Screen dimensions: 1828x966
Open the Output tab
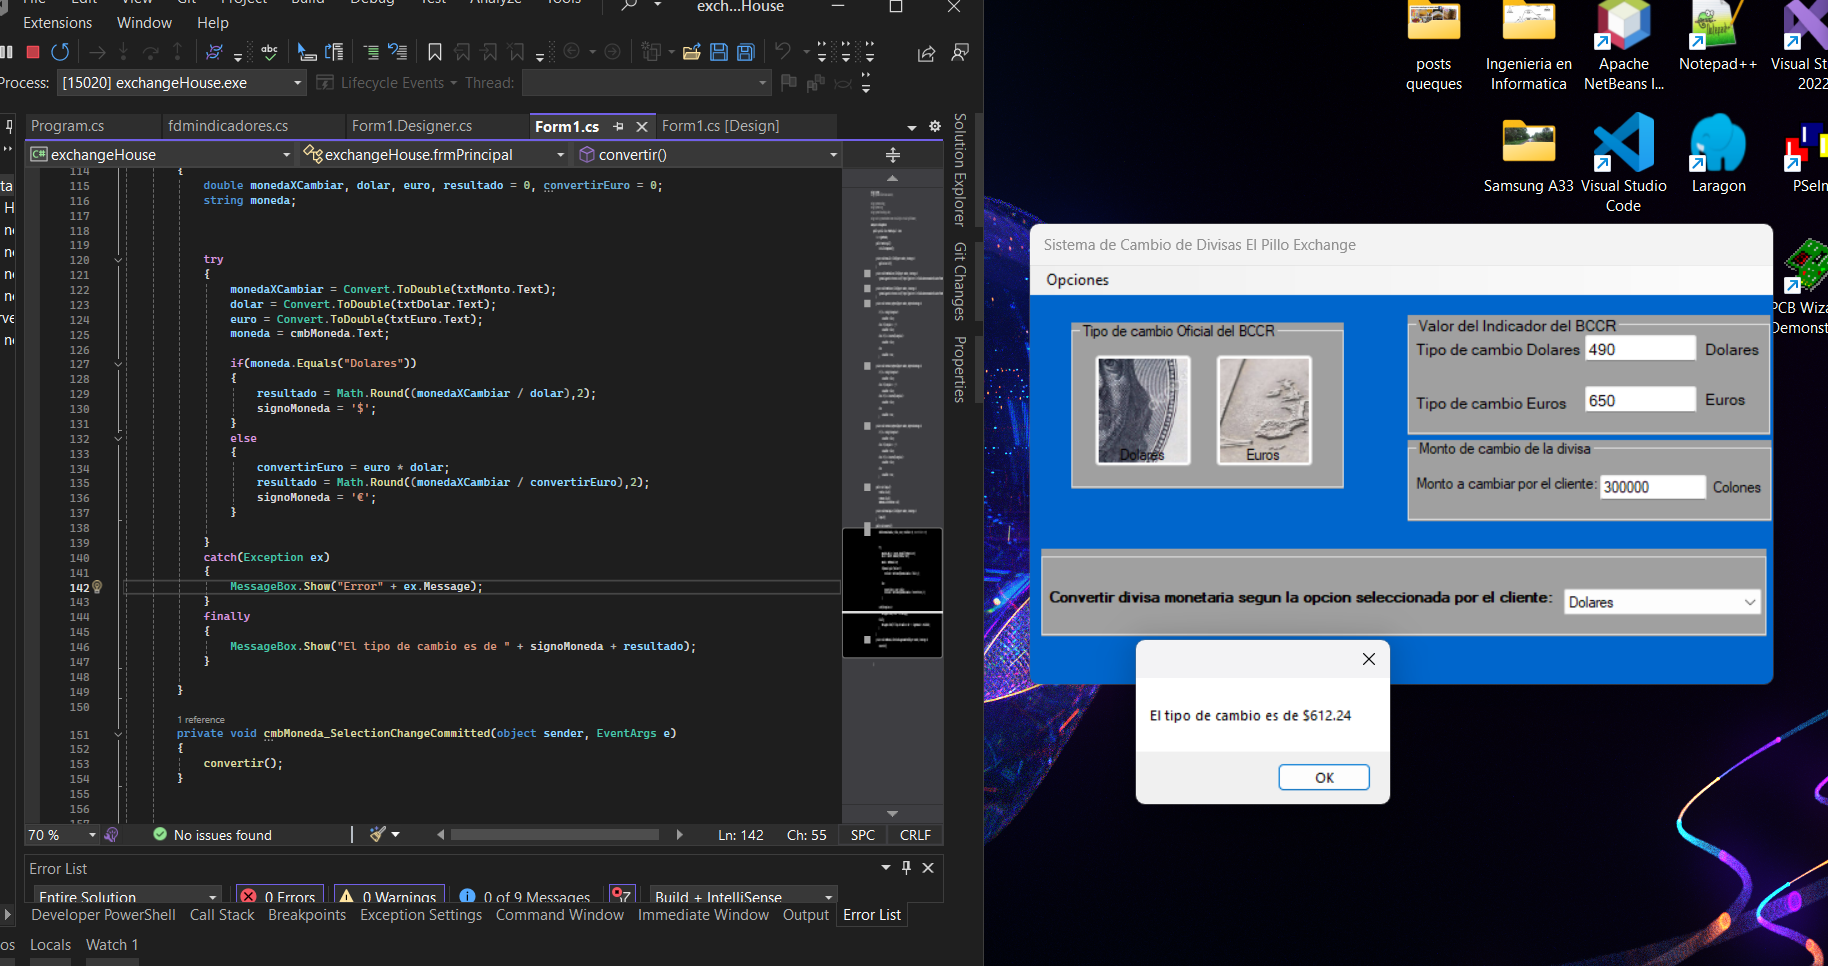pyautogui.click(x=805, y=915)
